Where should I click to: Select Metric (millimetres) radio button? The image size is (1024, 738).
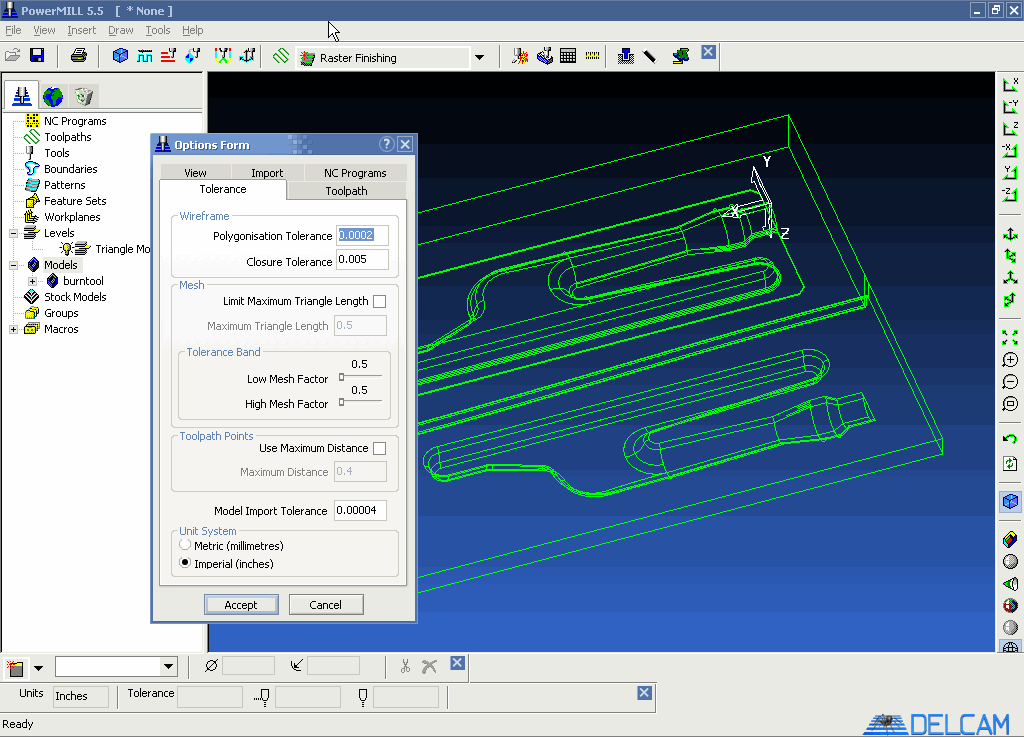pyautogui.click(x=185, y=545)
